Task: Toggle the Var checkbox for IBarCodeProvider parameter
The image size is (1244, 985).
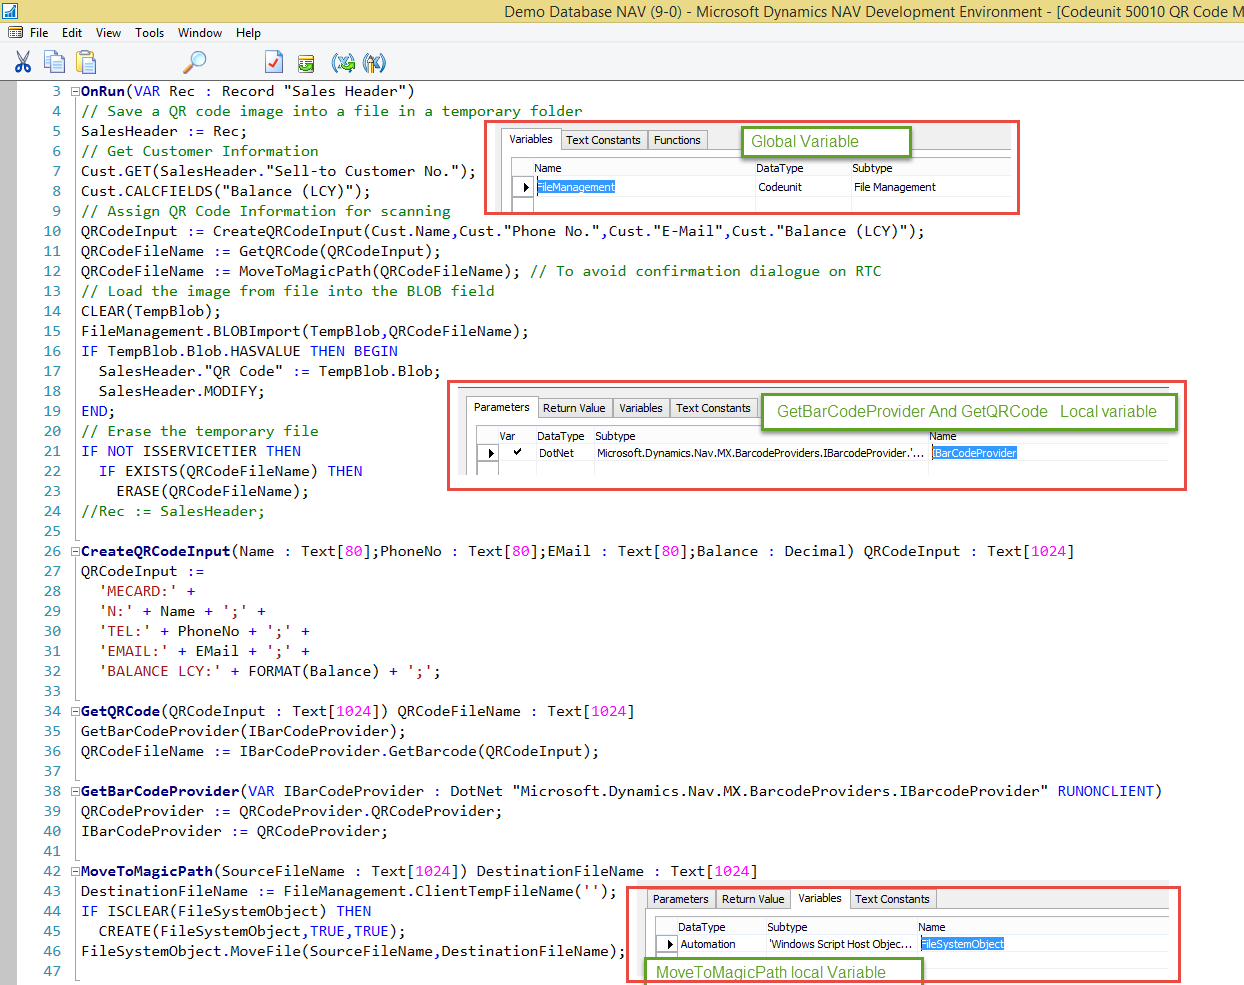Action: coord(517,452)
